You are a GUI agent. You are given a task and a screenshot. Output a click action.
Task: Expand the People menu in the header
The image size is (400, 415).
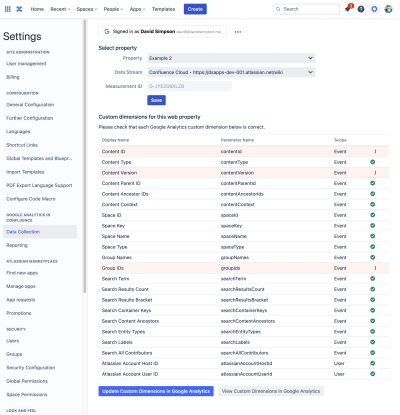coord(113,9)
